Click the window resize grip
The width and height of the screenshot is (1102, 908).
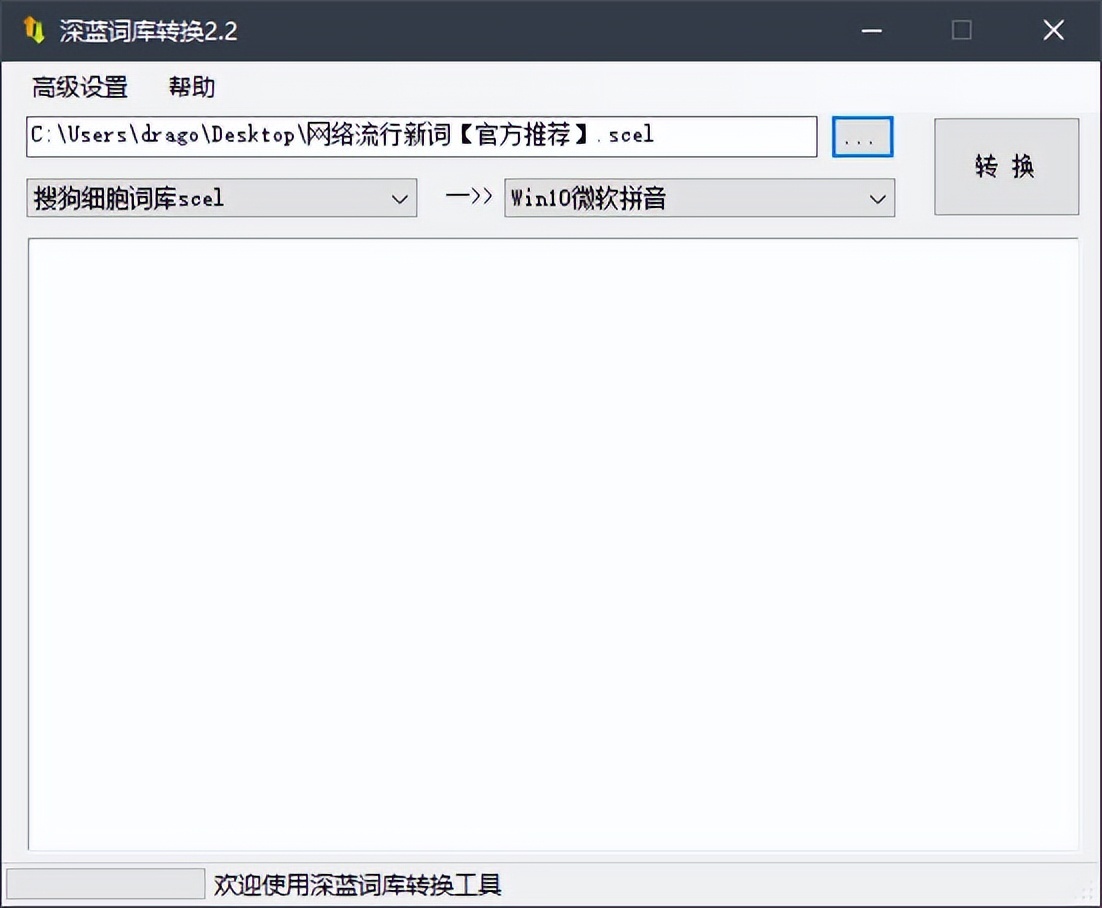click(1088, 893)
